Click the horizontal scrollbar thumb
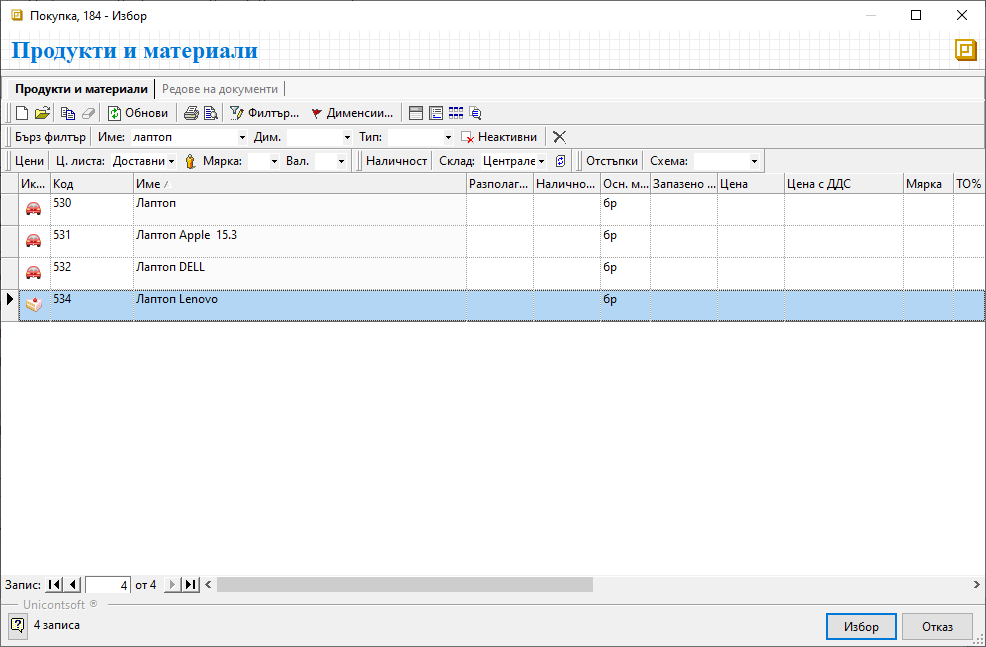 click(x=404, y=585)
